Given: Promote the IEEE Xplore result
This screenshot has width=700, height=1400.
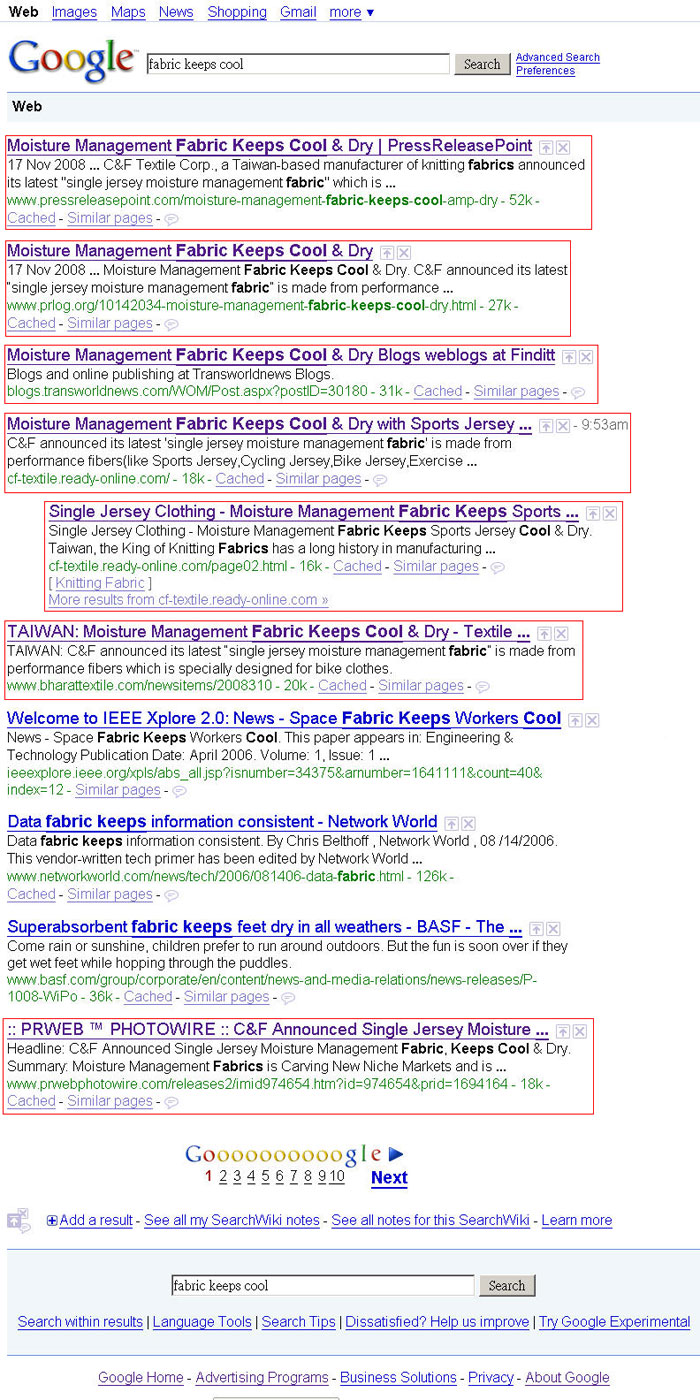Looking at the screenshot, I should 576,720.
